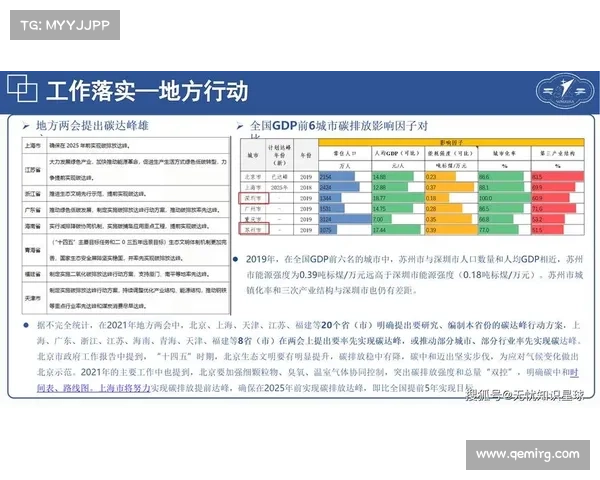This screenshot has width=600, height=480.
Task: Click the 城市 column header
Action: point(253,155)
